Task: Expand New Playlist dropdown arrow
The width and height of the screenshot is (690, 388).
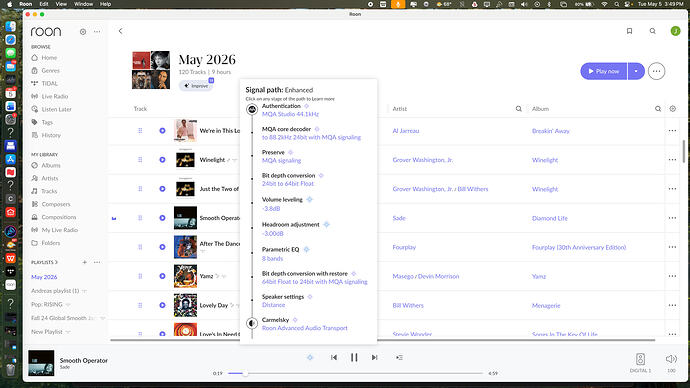Action: [x=68, y=332]
